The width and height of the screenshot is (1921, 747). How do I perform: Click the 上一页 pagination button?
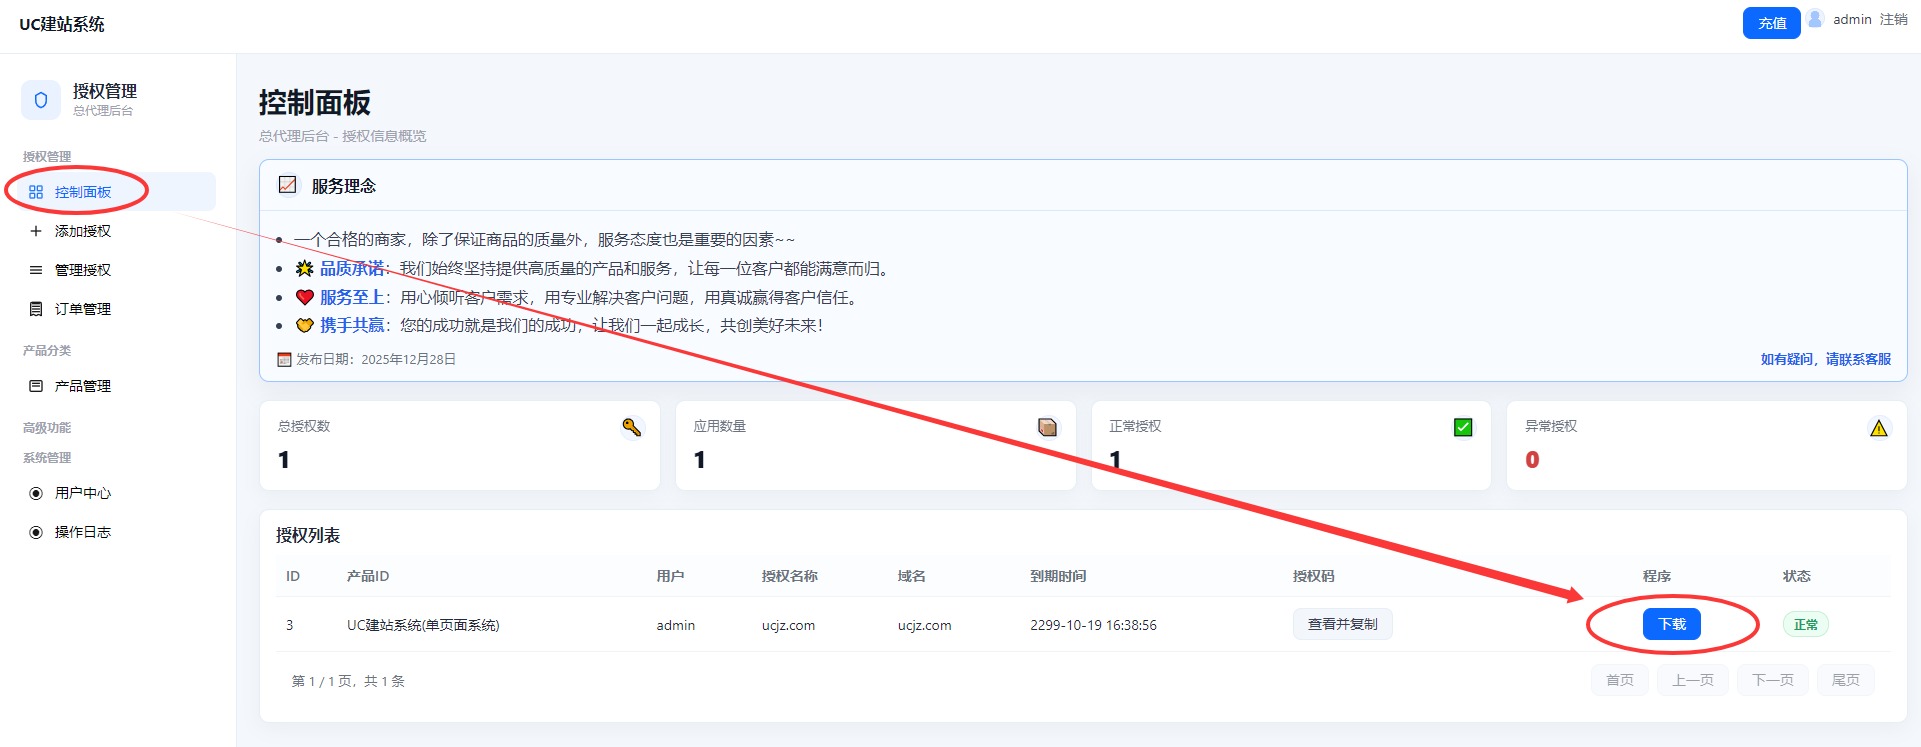click(x=1693, y=680)
